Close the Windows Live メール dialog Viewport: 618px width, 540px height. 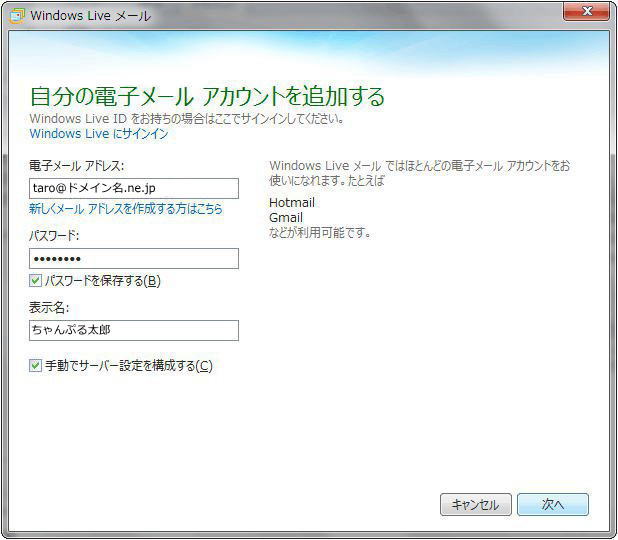(586, 11)
